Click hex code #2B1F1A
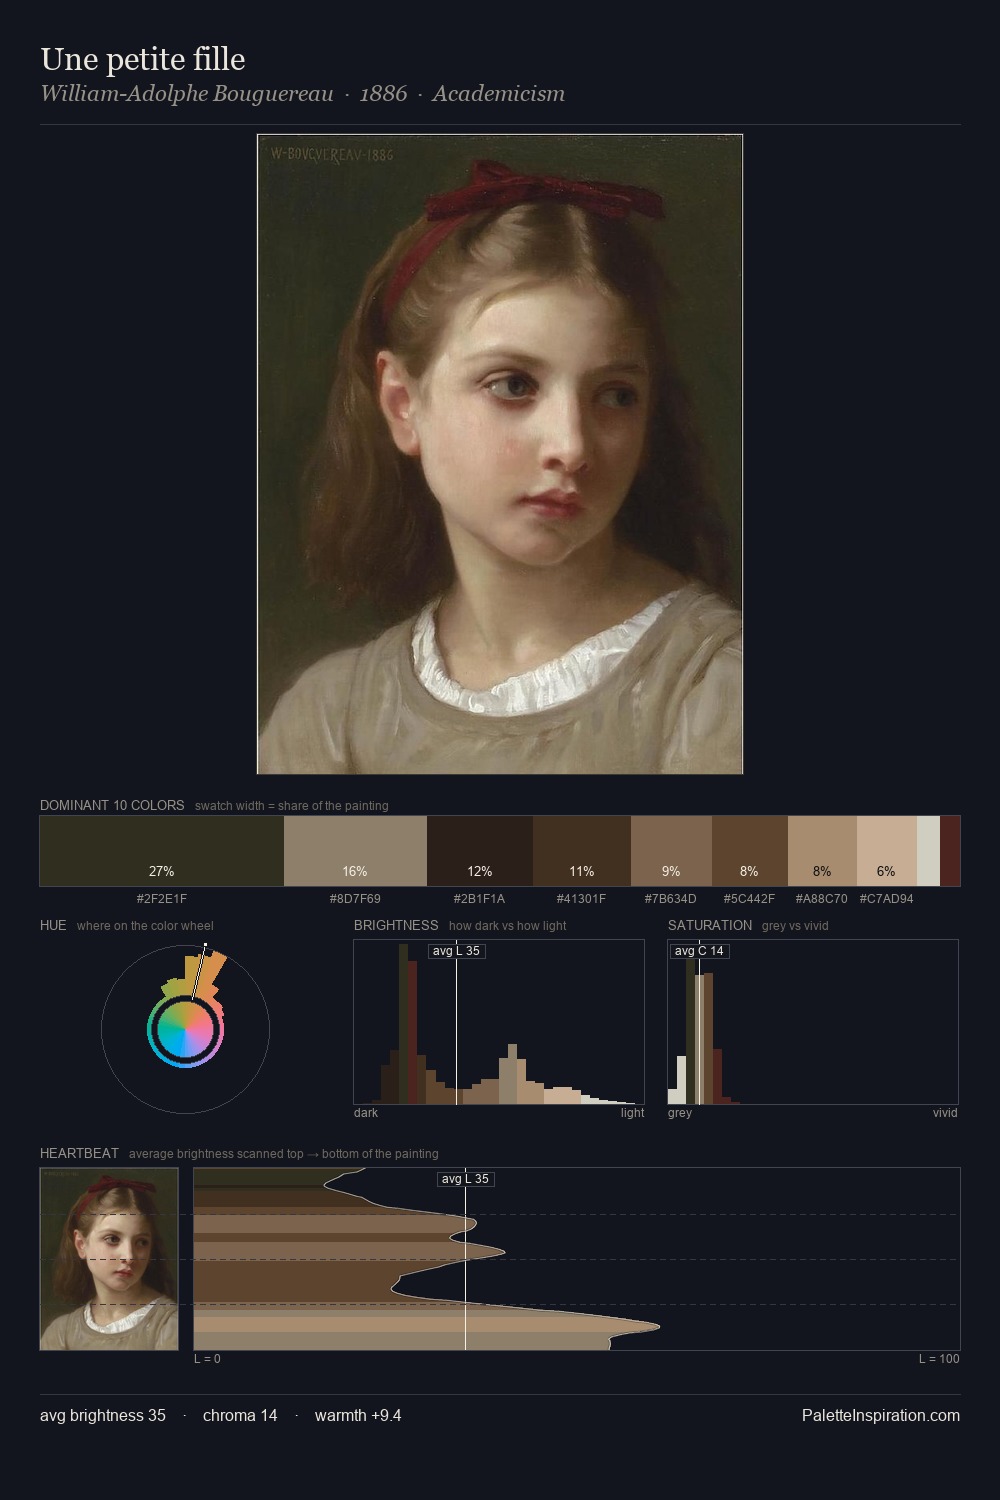The width and height of the screenshot is (1000, 1500). pyautogui.click(x=480, y=898)
